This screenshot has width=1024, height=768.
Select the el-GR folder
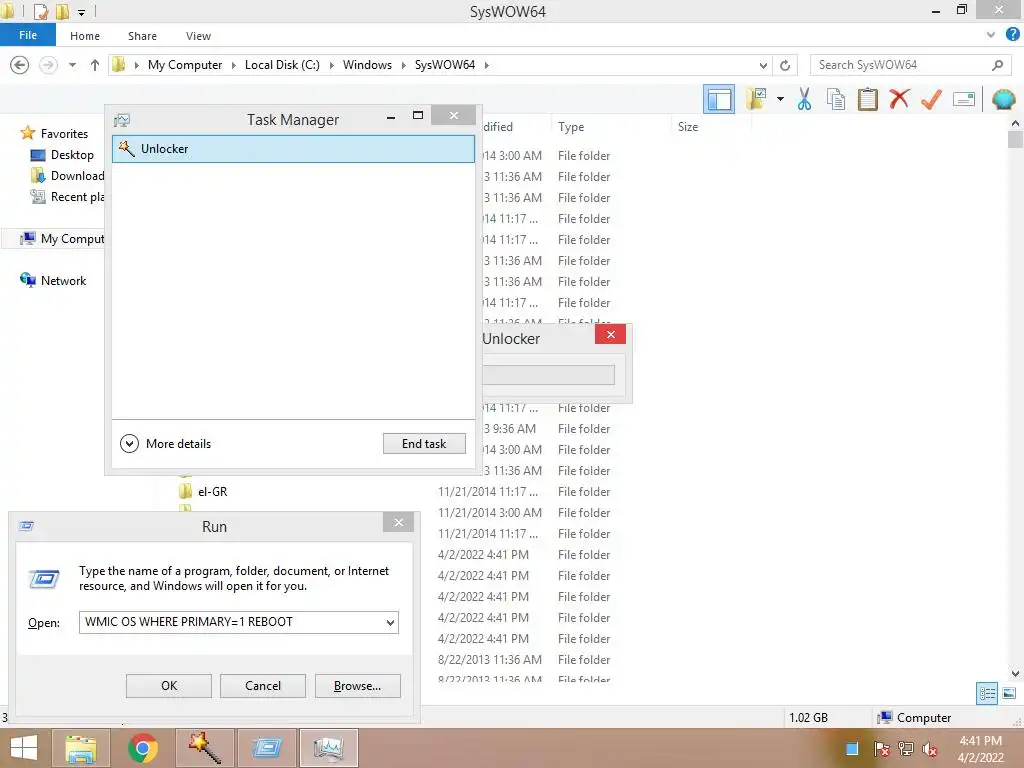point(212,492)
